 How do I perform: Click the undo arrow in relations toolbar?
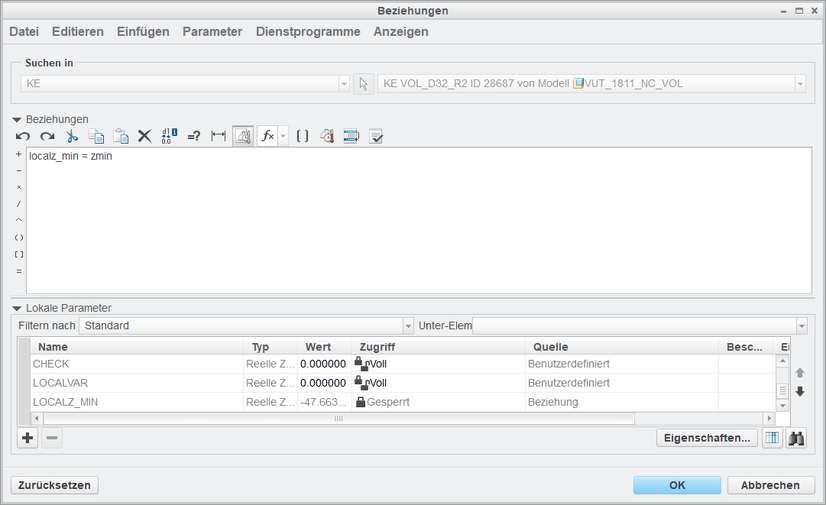click(23, 136)
